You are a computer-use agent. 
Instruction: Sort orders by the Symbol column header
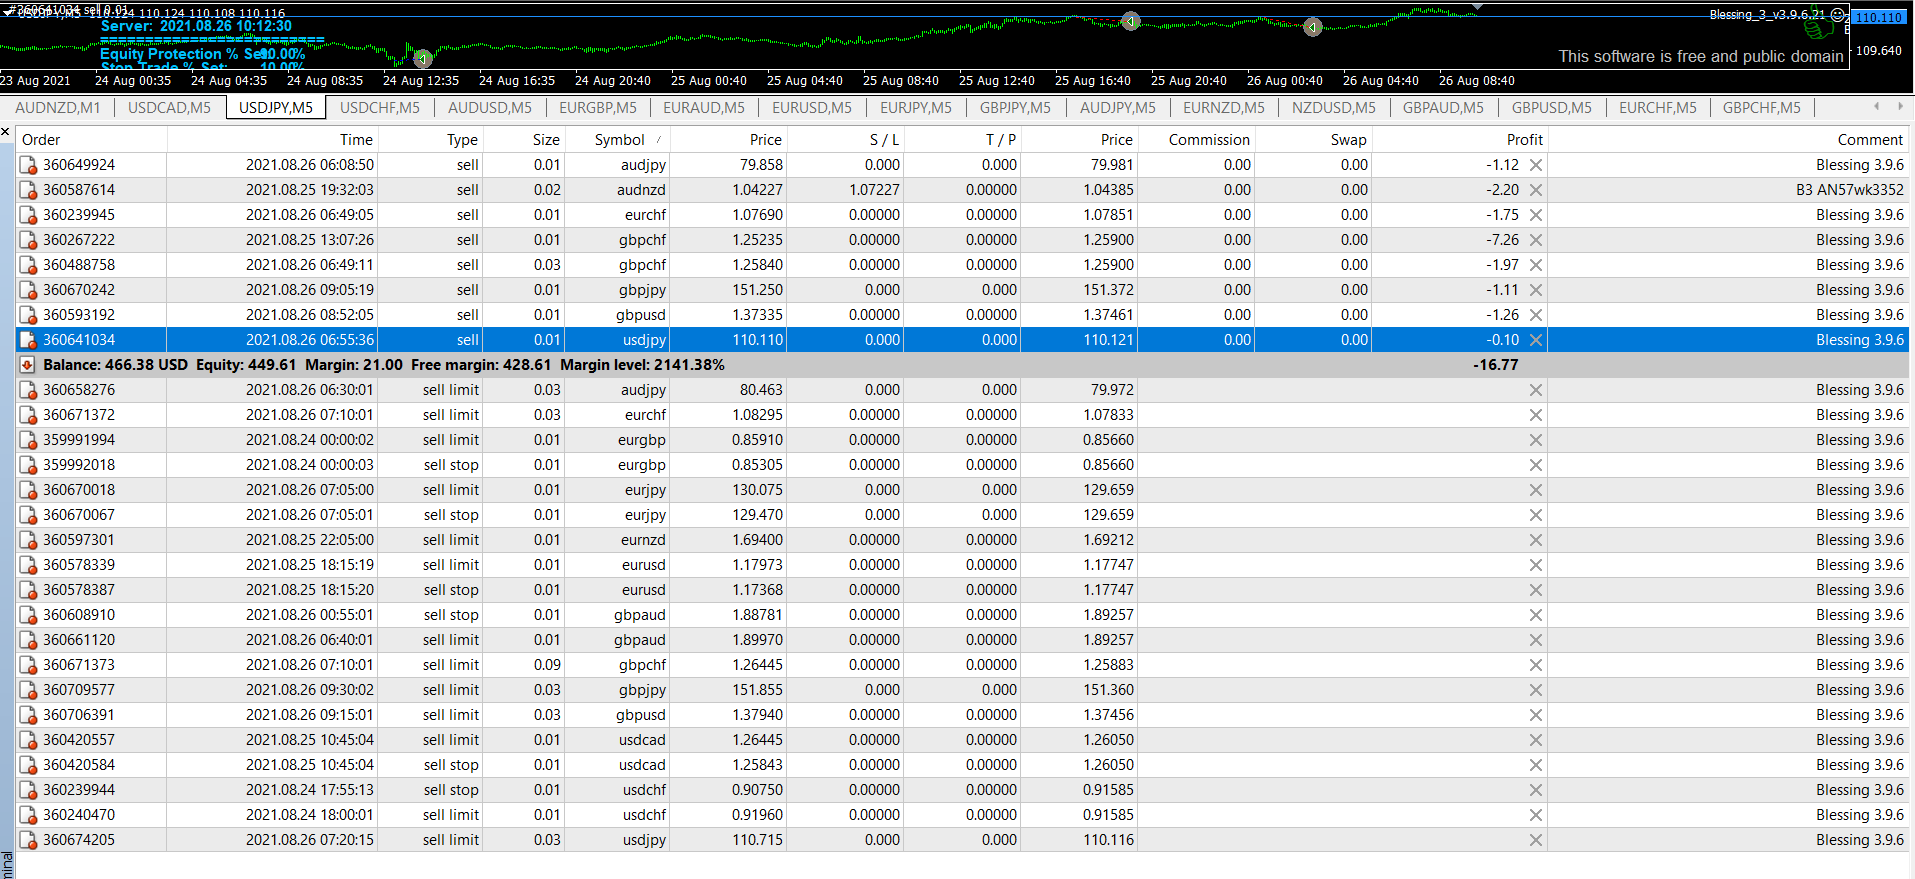pyautogui.click(x=617, y=140)
